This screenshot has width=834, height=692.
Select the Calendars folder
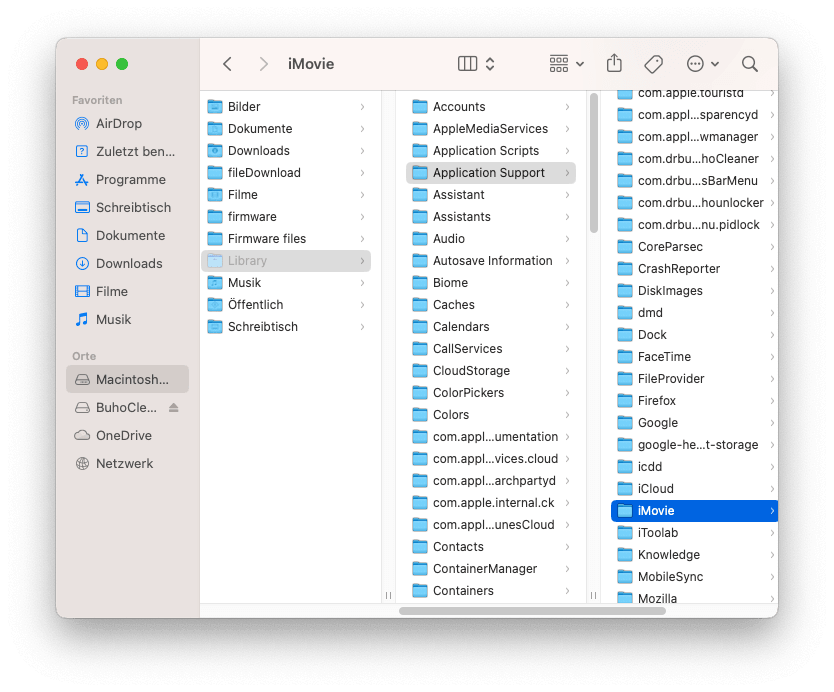click(491, 327)
